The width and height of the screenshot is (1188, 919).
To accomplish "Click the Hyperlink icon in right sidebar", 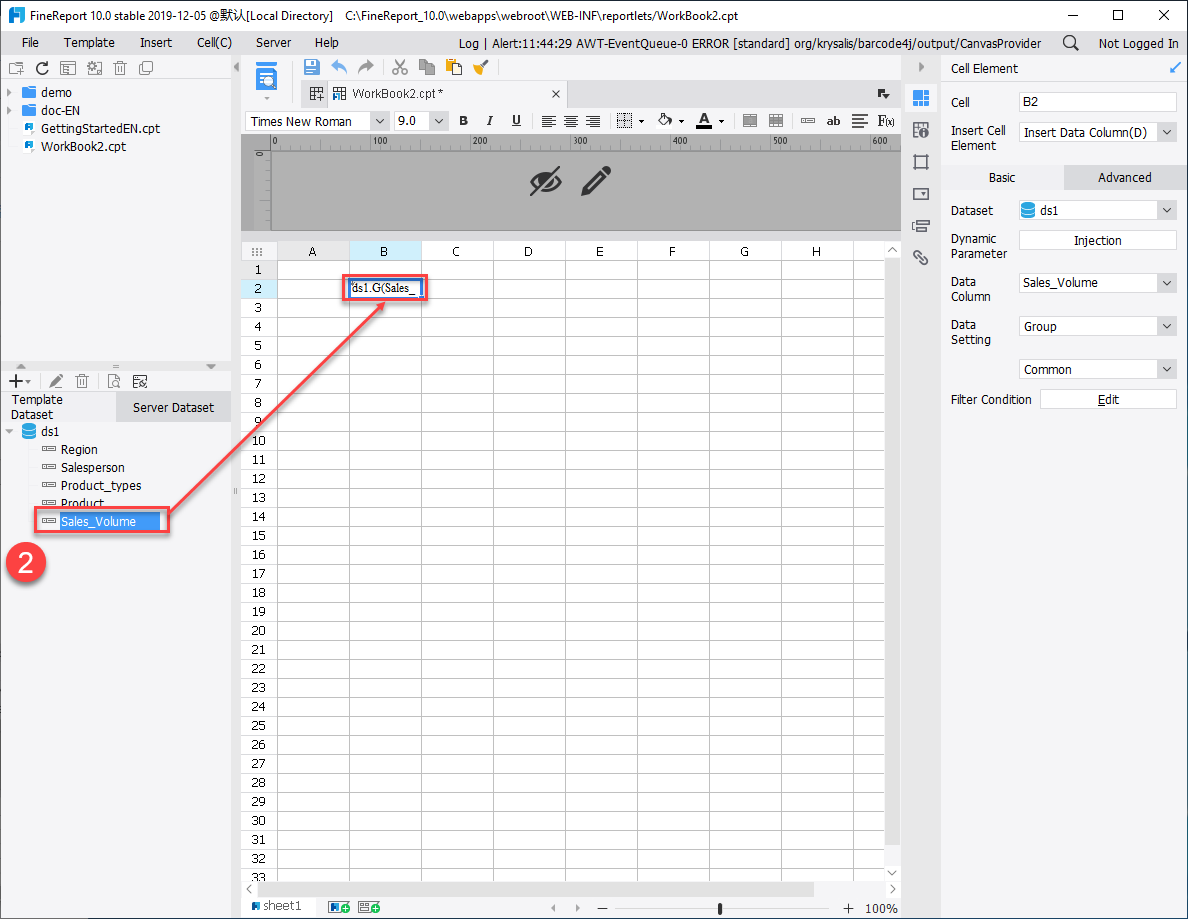I will pos(921,257).
